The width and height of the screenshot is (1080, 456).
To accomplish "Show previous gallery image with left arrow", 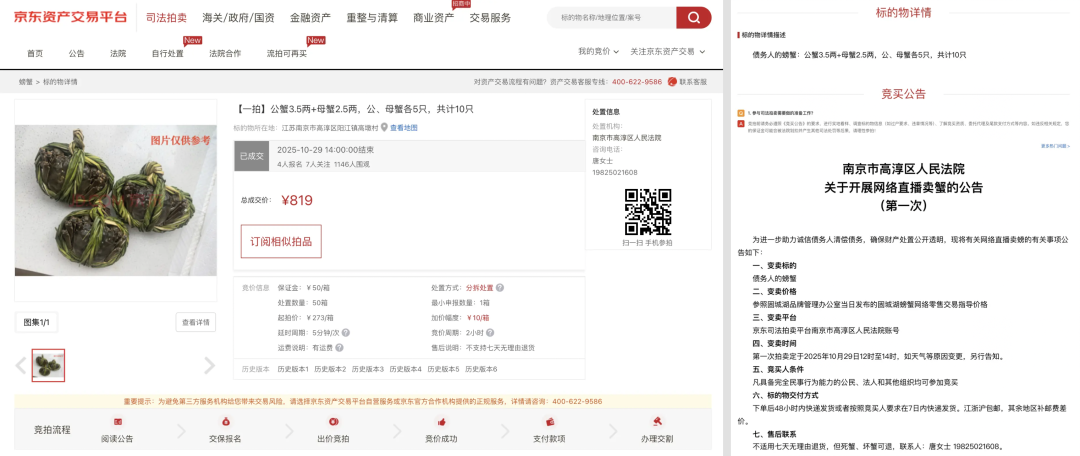I will [21, 365].
